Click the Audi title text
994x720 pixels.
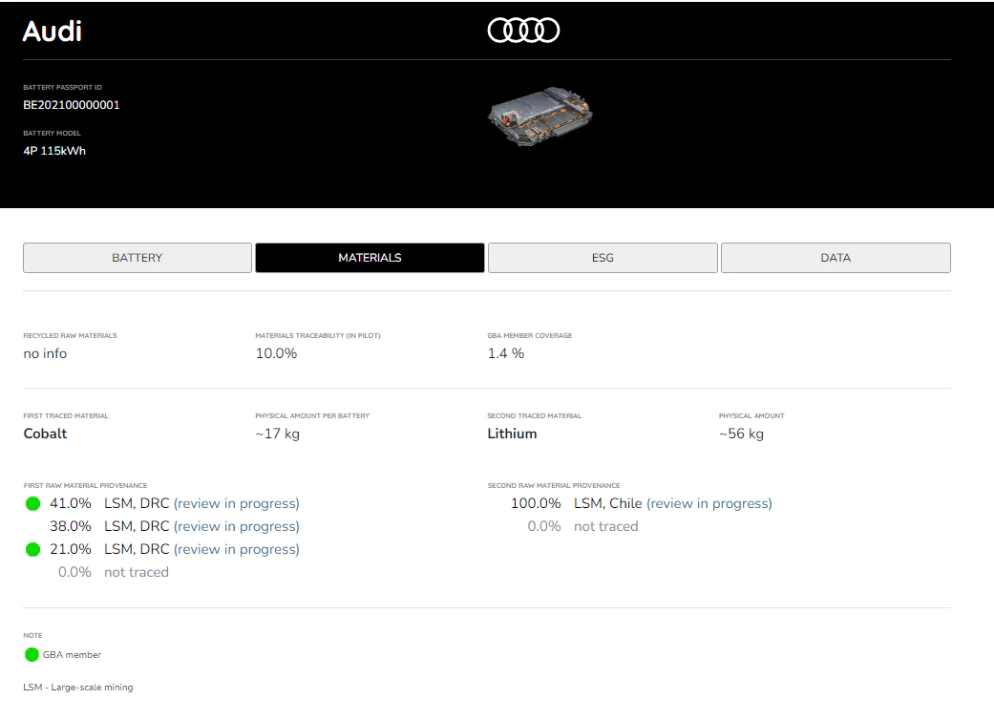[52, 31]
